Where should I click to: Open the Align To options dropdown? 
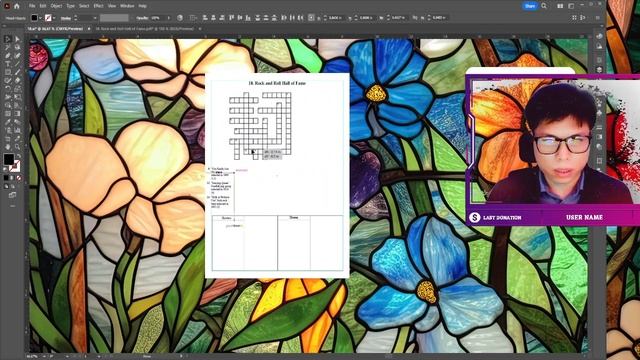[x=192, y=18]
